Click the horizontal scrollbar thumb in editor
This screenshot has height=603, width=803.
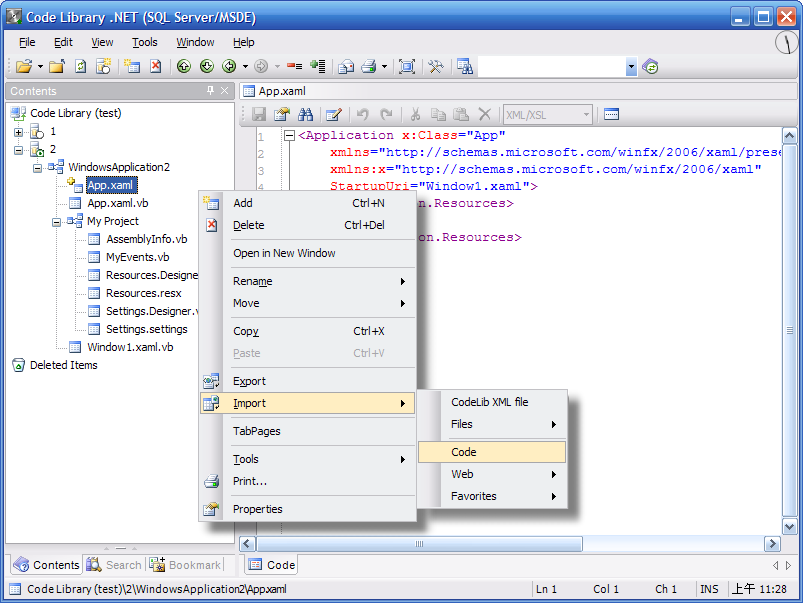(419, 544)
